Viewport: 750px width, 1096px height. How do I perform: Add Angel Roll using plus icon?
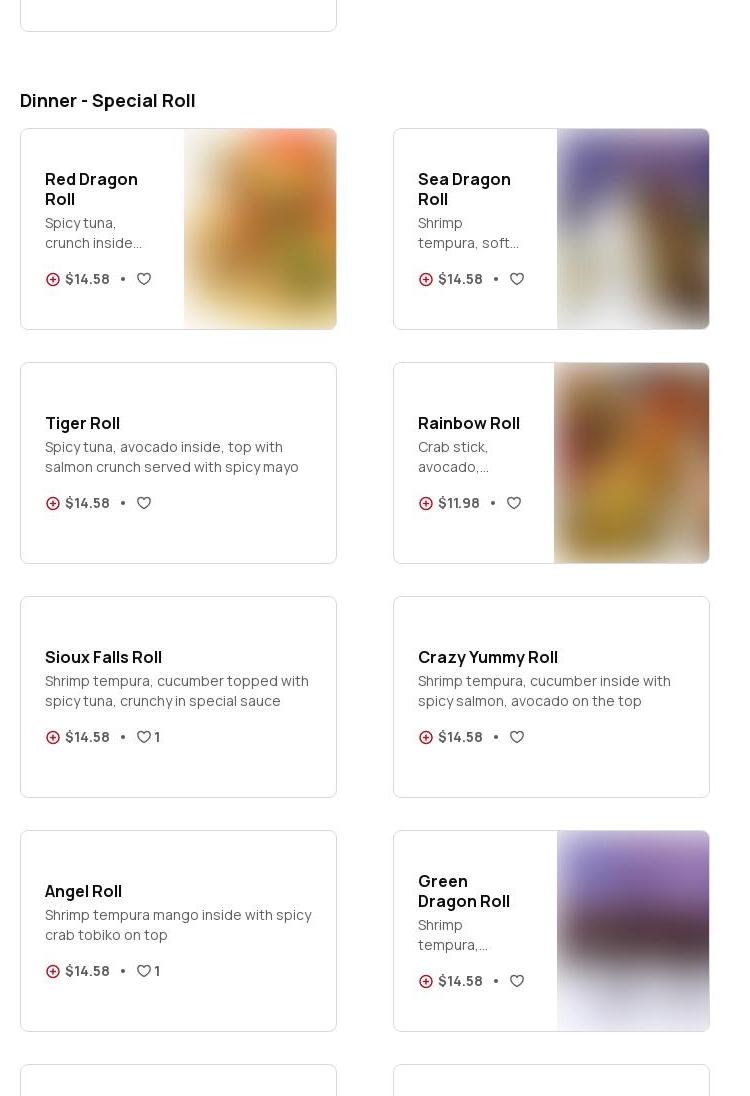pyautogui.click(x=53, y=972)
